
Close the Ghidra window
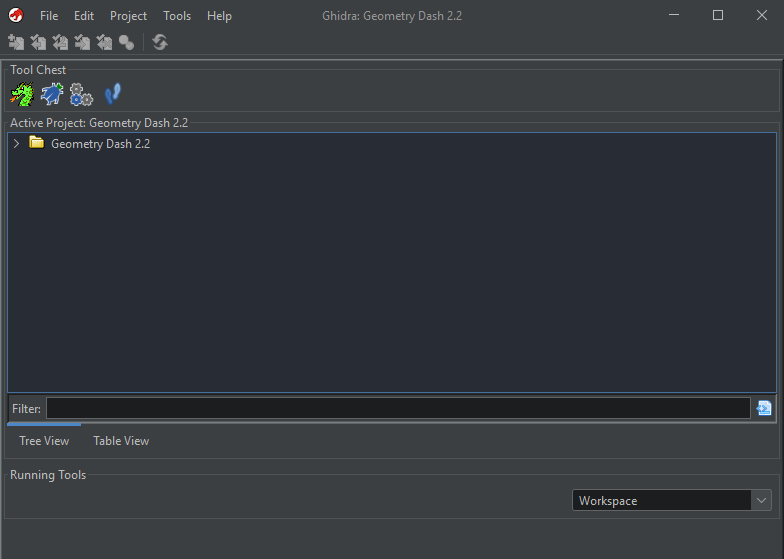click(762, 16)
